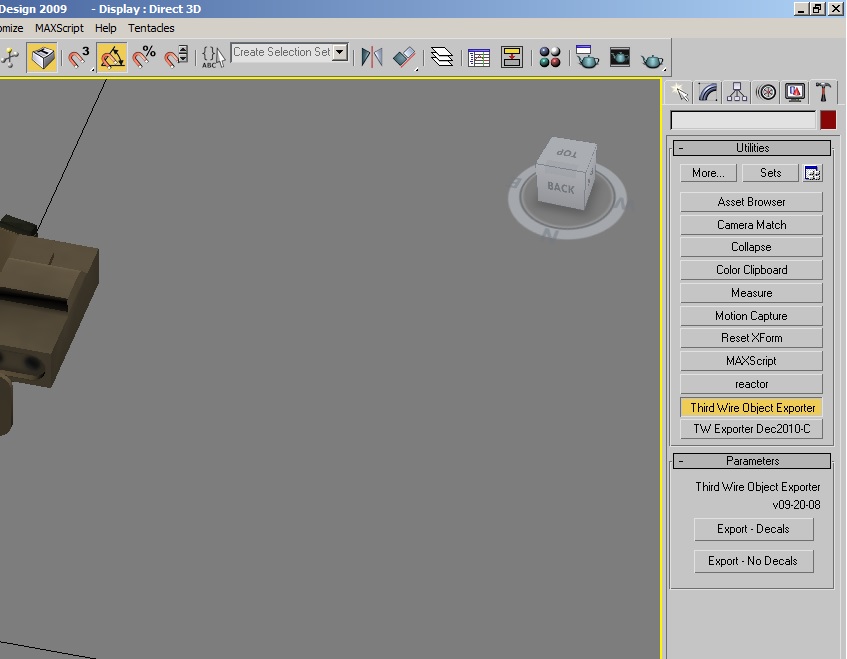Toggle Angle Snap in toolbar
847x659 pixels.
pyautogui.click(x=112, y=57)
